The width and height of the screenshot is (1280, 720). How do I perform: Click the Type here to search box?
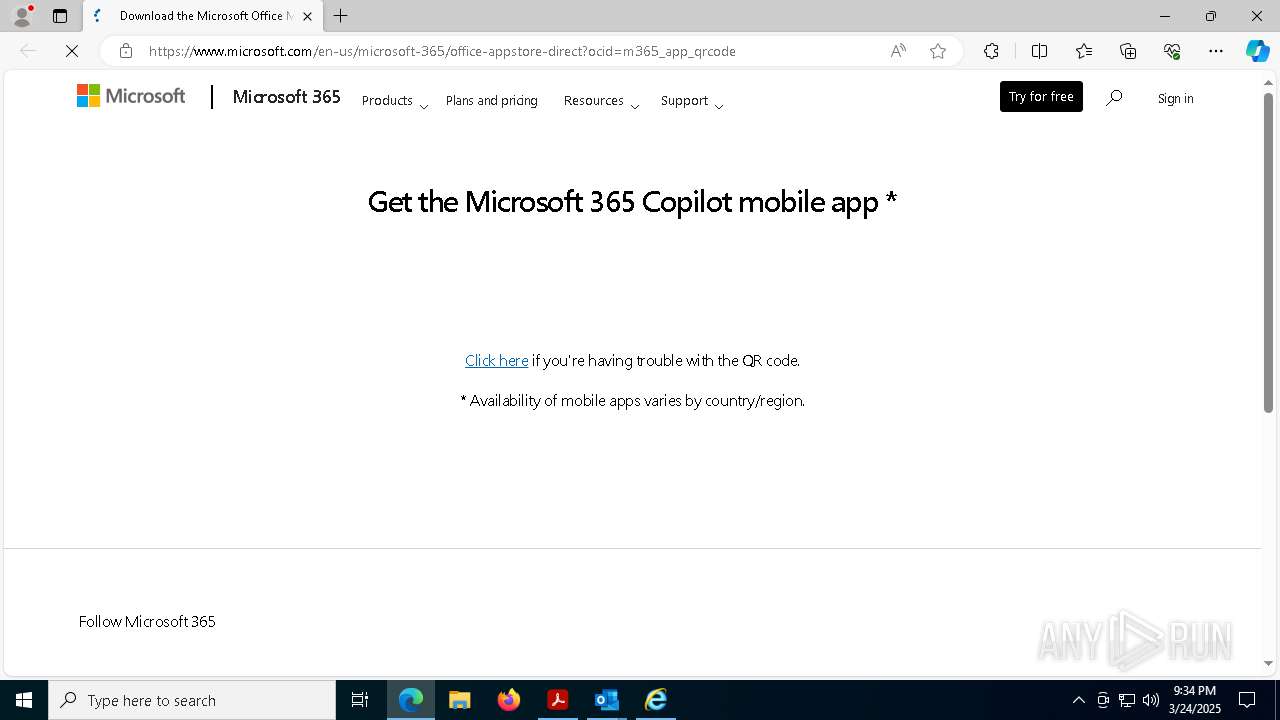coord(192,700)
